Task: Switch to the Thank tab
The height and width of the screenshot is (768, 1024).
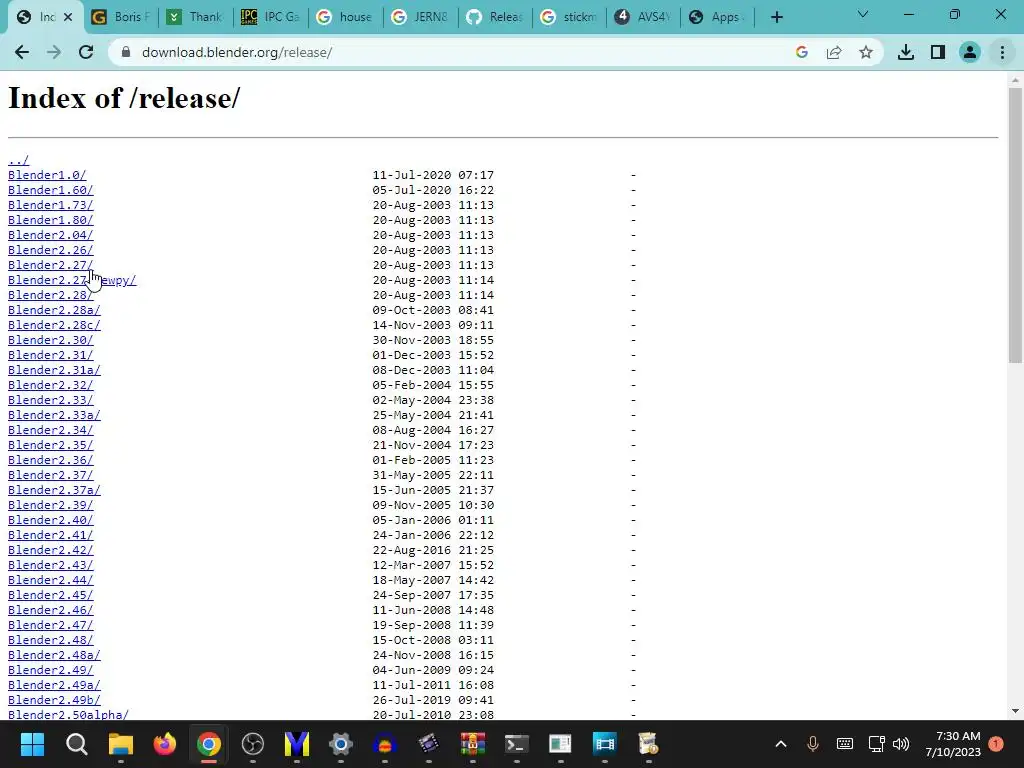Action: [196, 17]
